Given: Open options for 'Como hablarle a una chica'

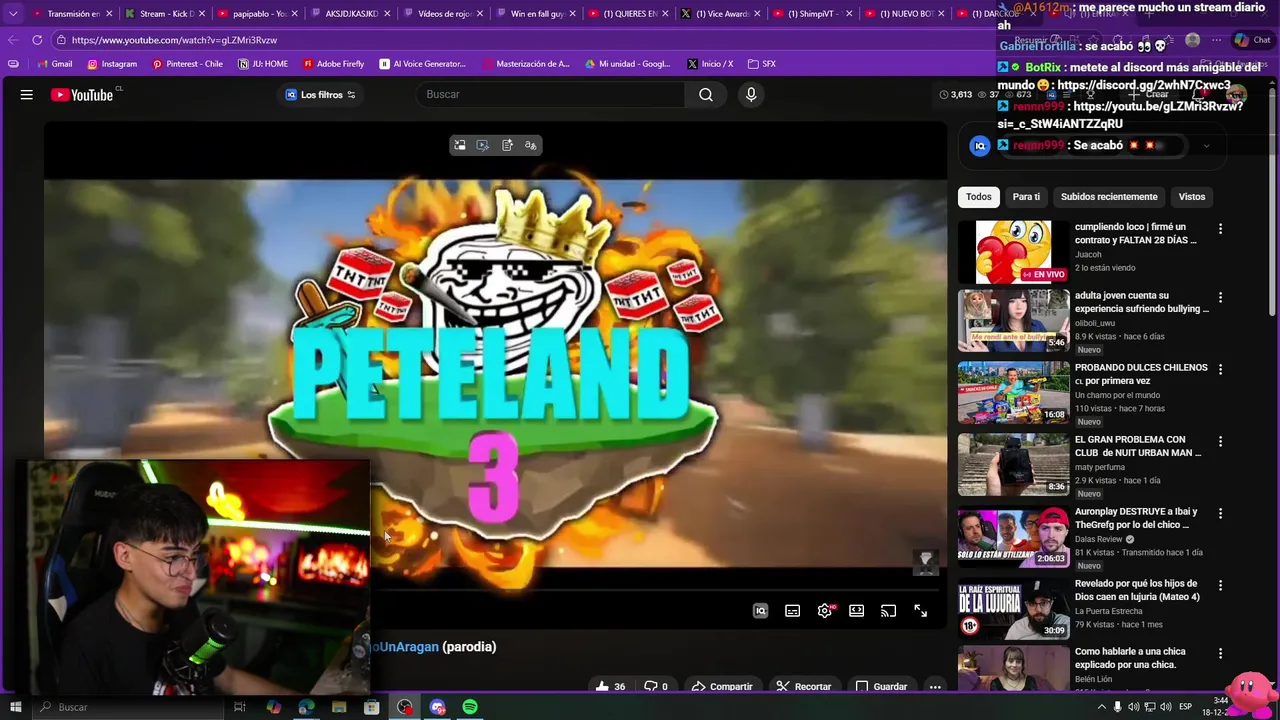Looking at the screenshot, I should [x=1220, y=653].
